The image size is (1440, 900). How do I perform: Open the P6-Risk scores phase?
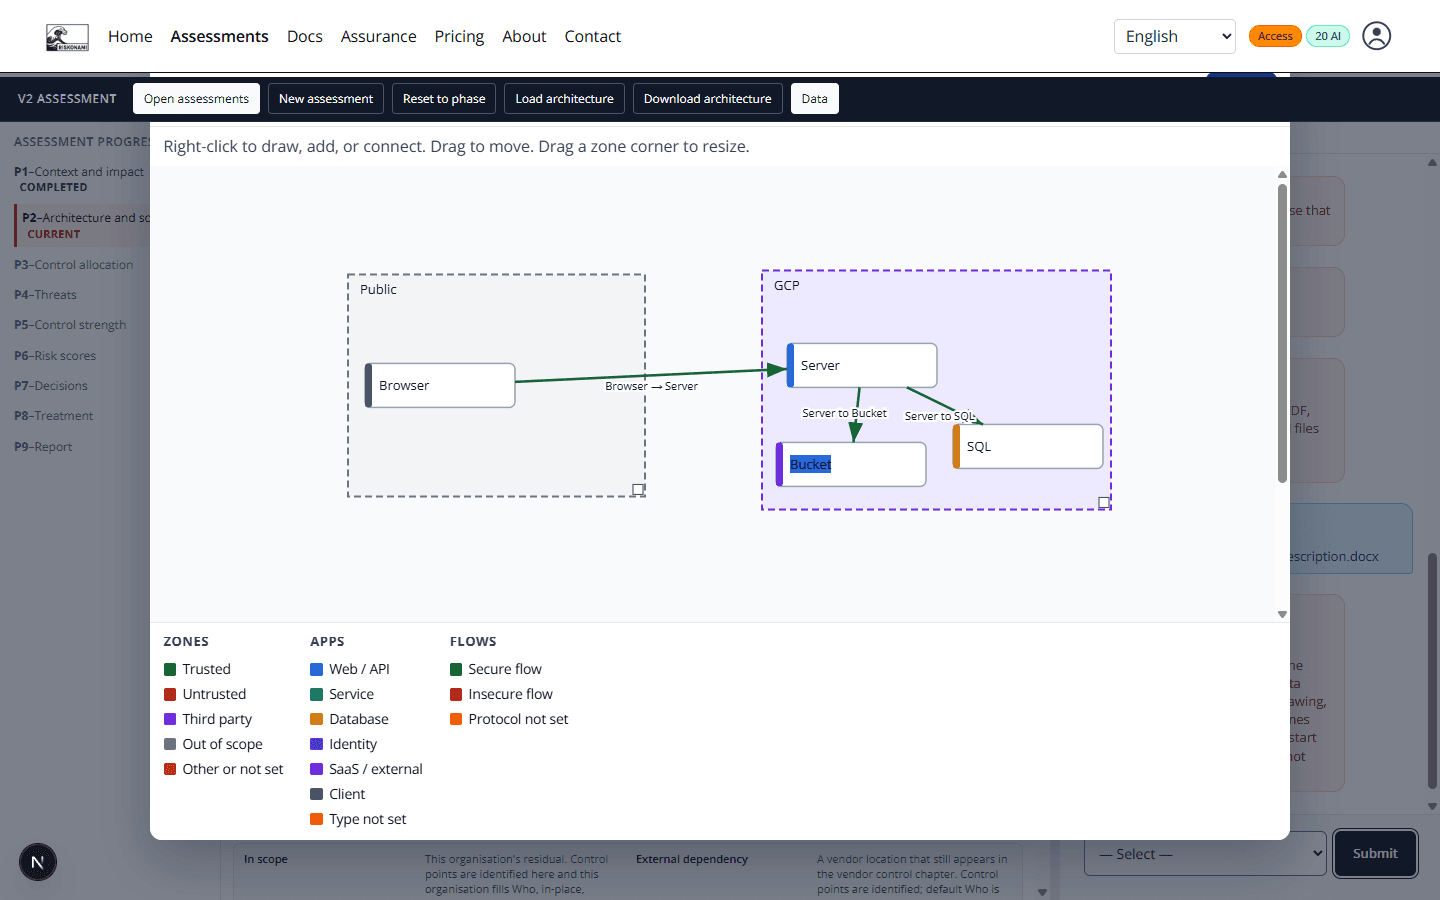pyautogui.click(x=55, y=356)
